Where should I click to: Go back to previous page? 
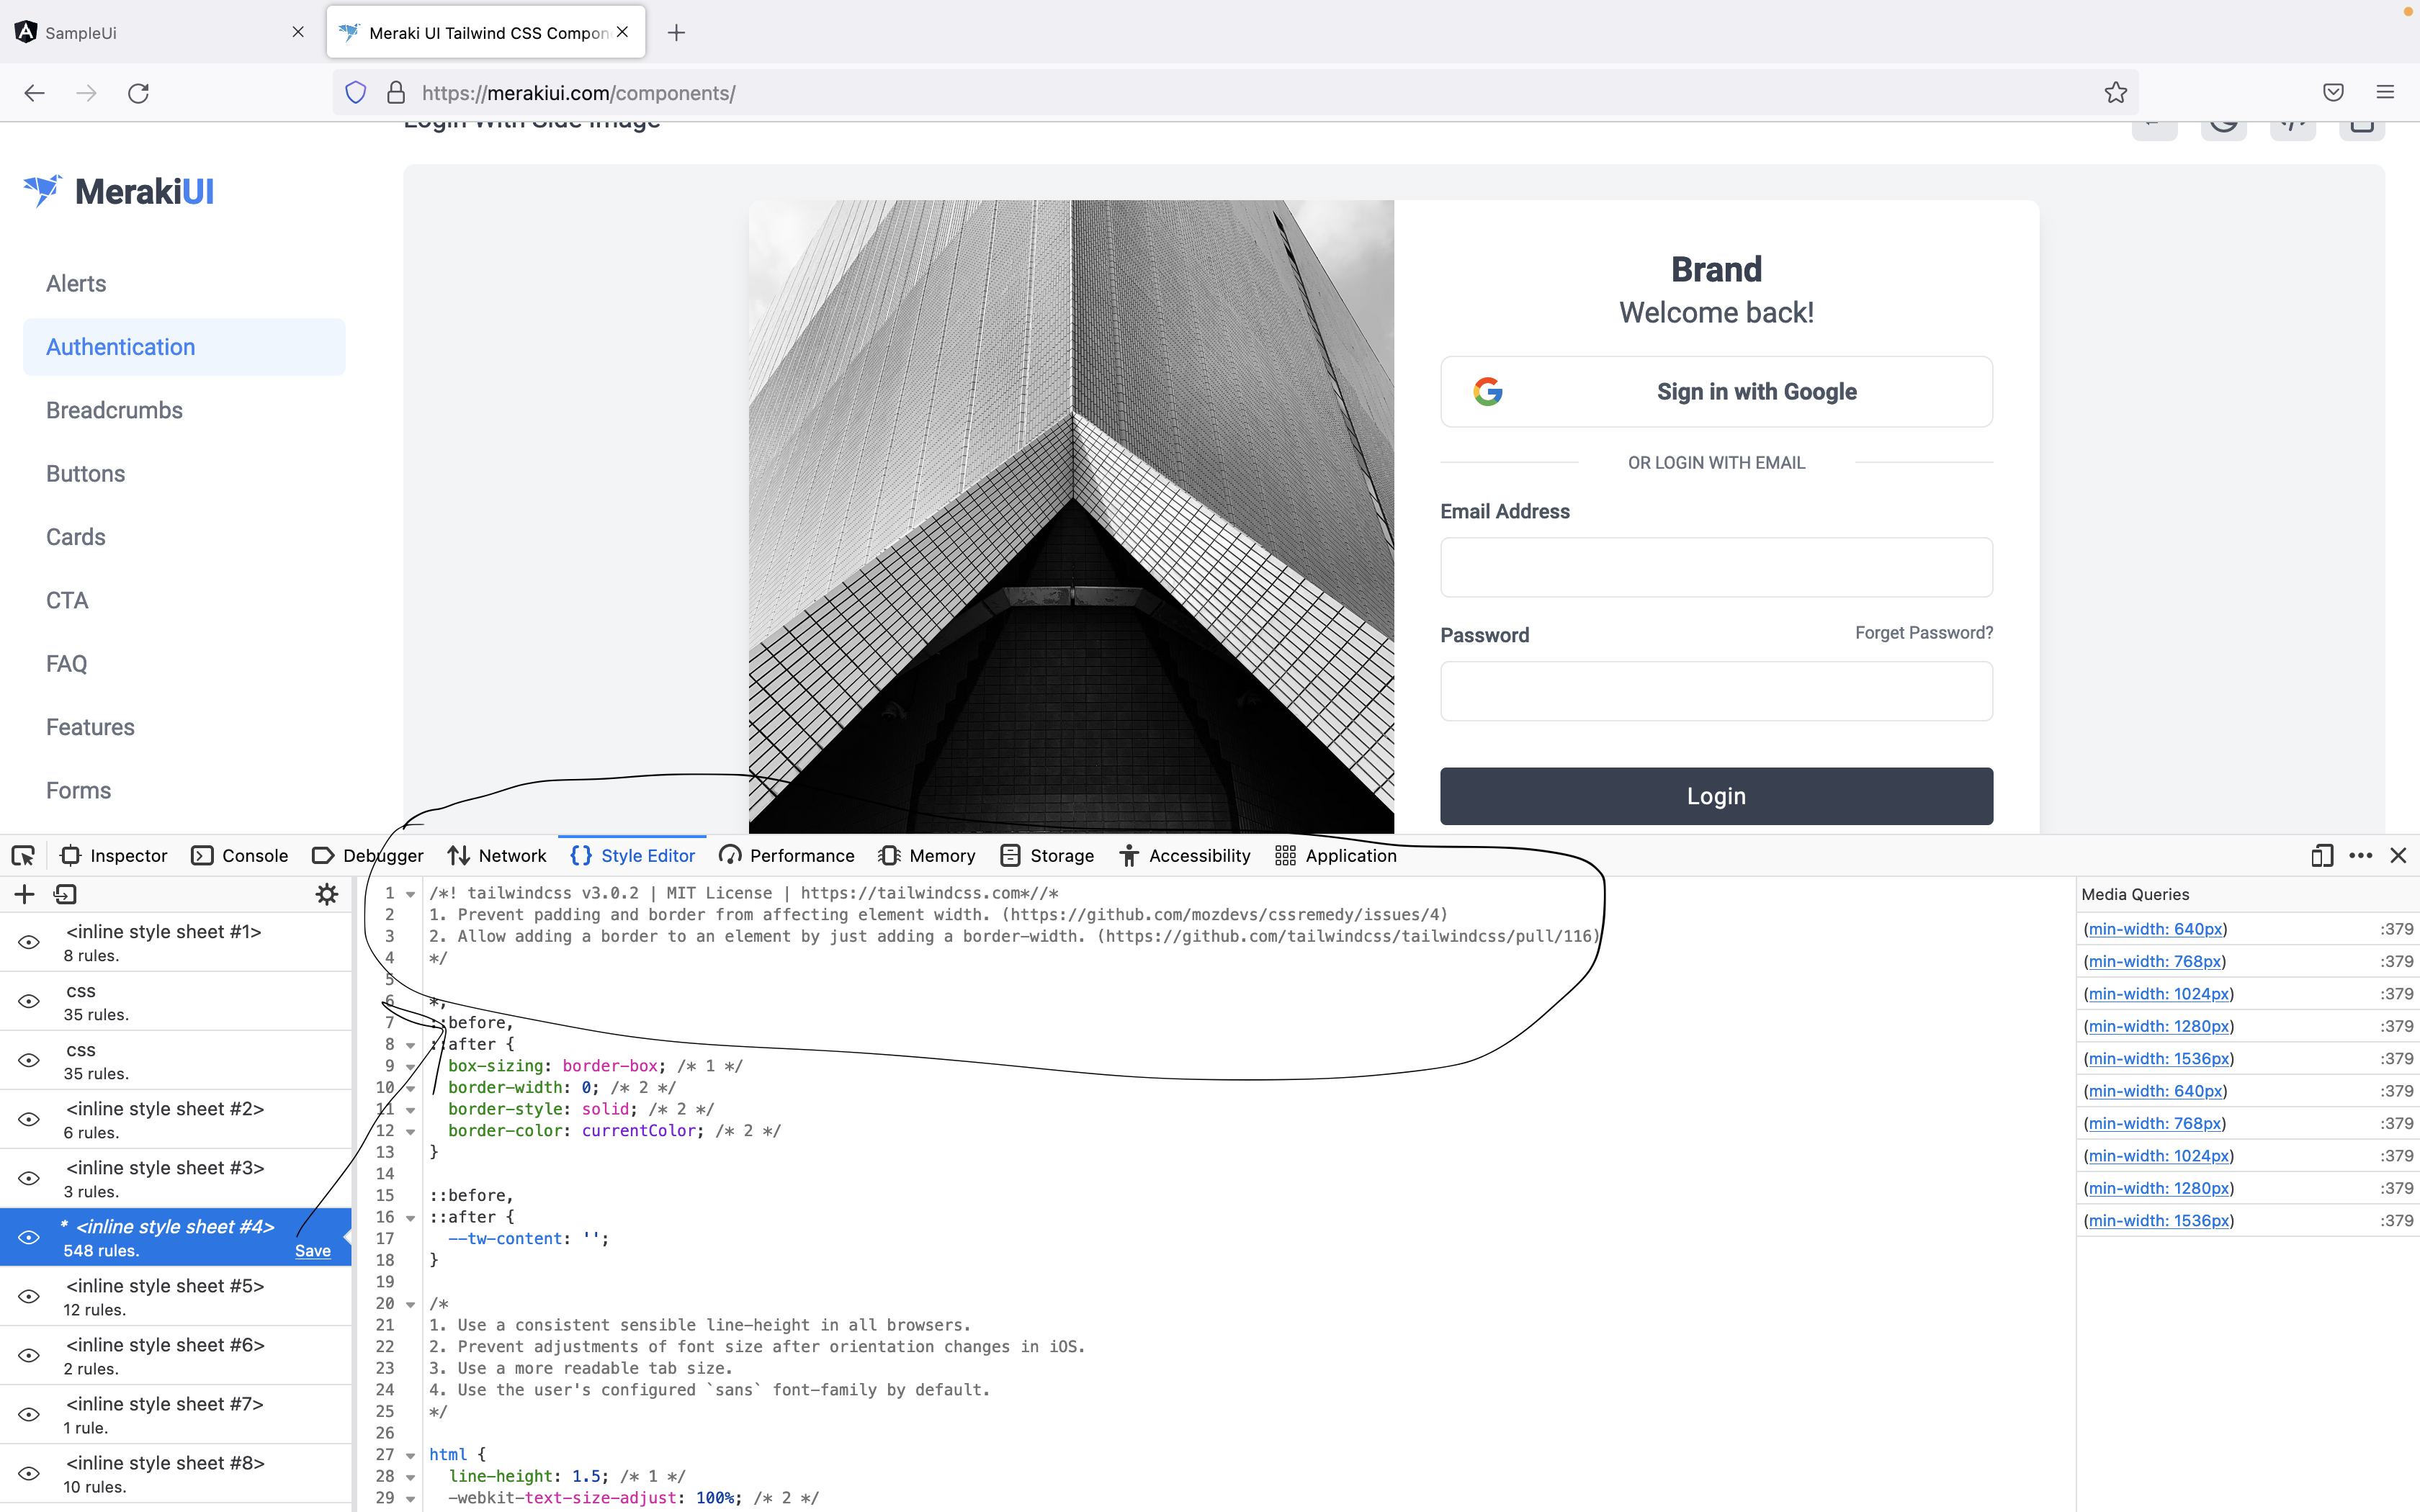tap(35, 93)
